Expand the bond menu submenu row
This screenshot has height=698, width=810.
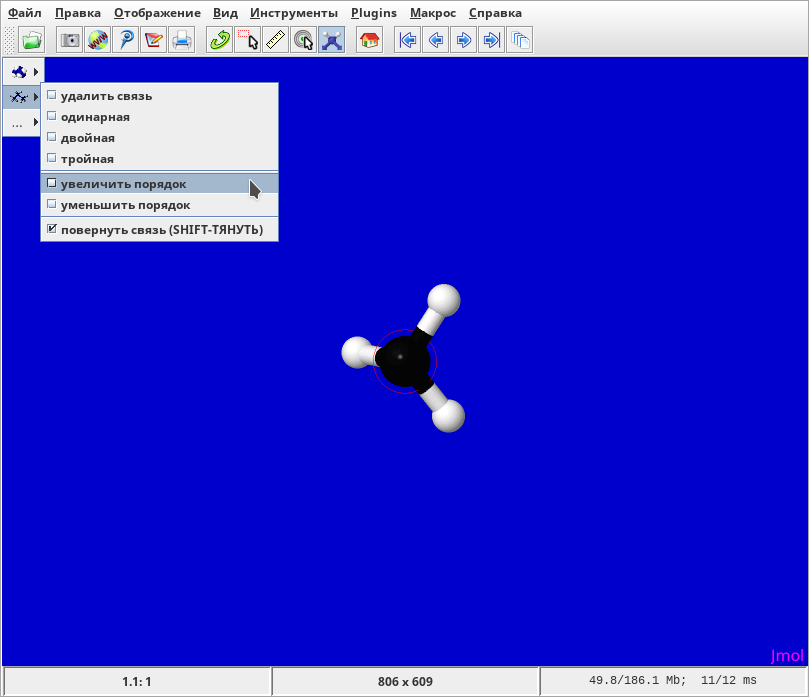(22, 97)
